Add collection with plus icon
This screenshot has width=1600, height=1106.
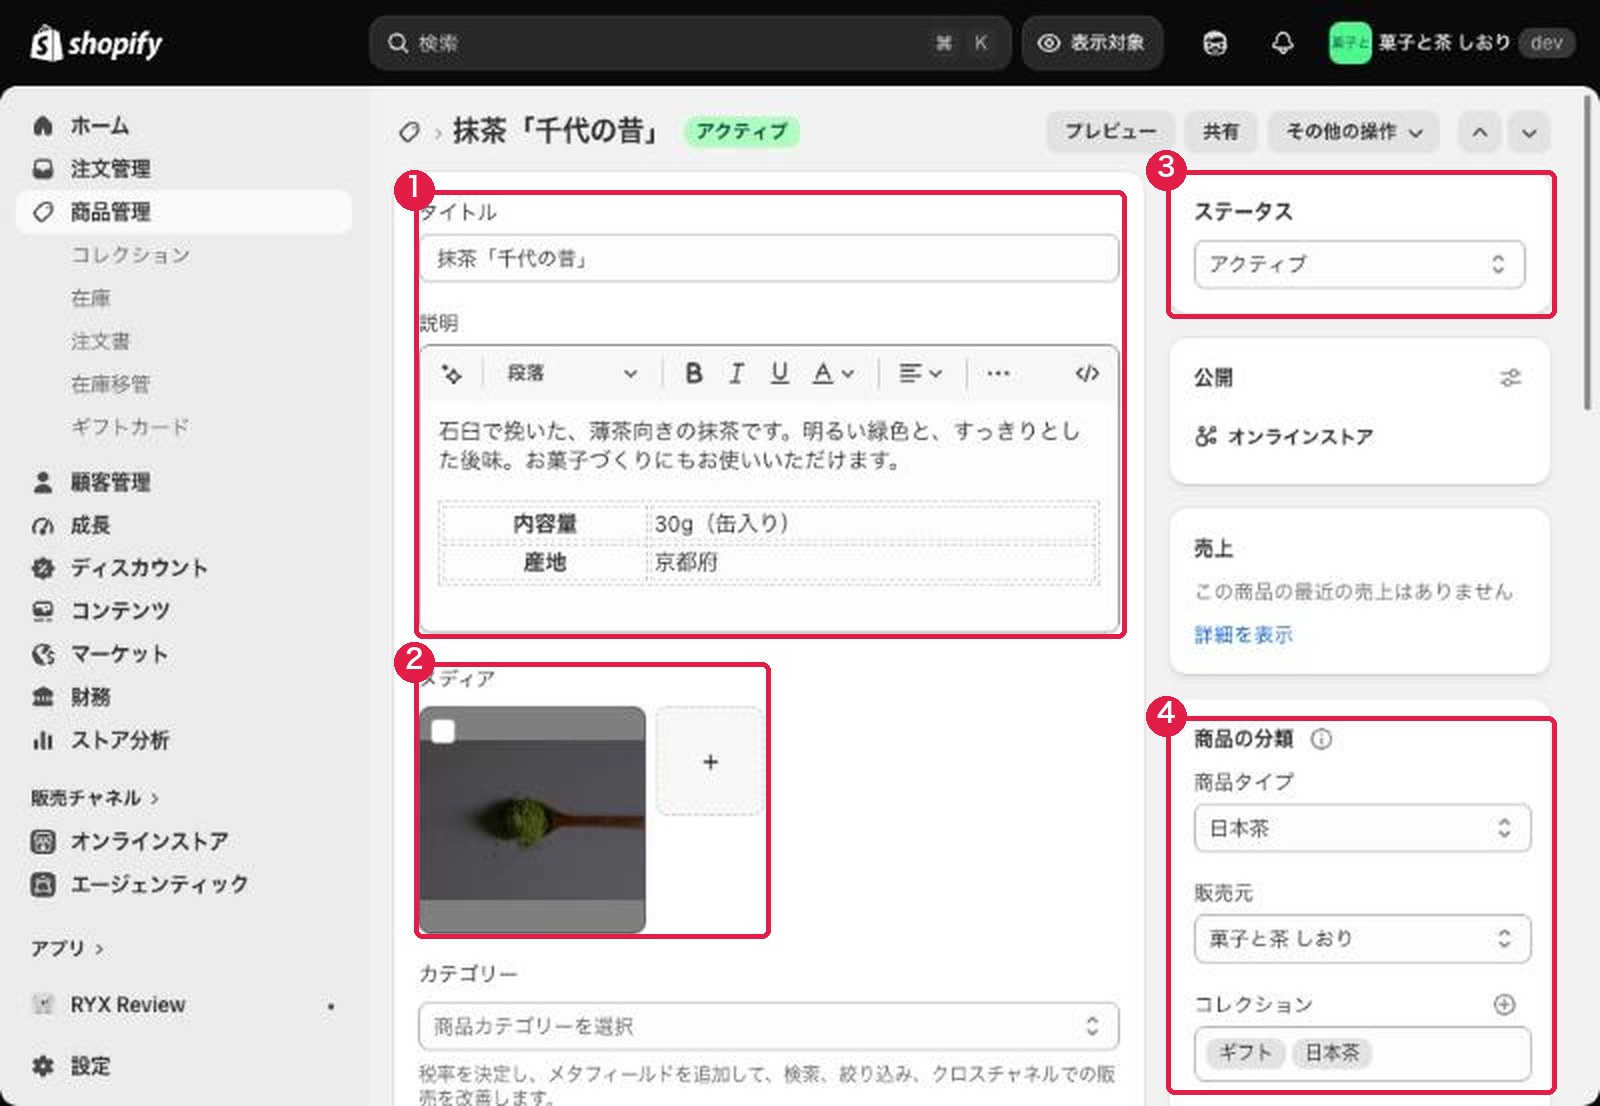point(1504,1004)
